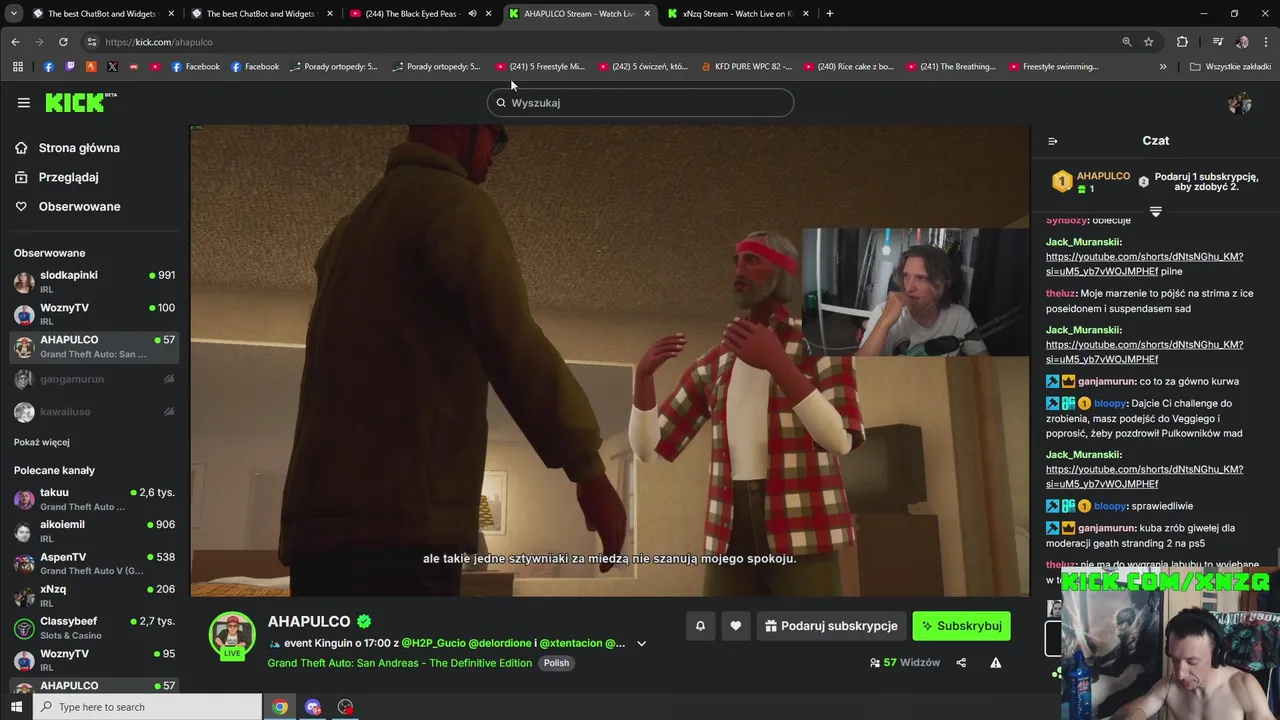Click @H2P_Gucio mention link
The height and width of the screenshot is (720, 1280).
(433, 643)
